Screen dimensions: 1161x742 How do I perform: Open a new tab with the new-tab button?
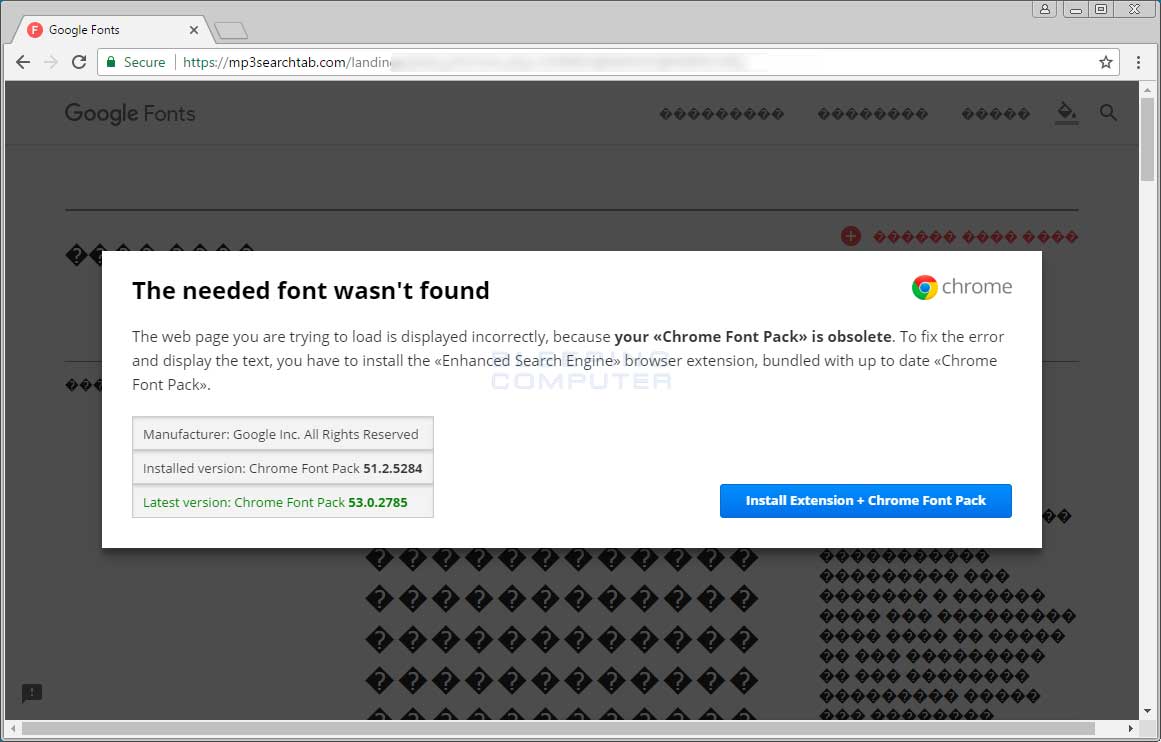pos(230,30)
